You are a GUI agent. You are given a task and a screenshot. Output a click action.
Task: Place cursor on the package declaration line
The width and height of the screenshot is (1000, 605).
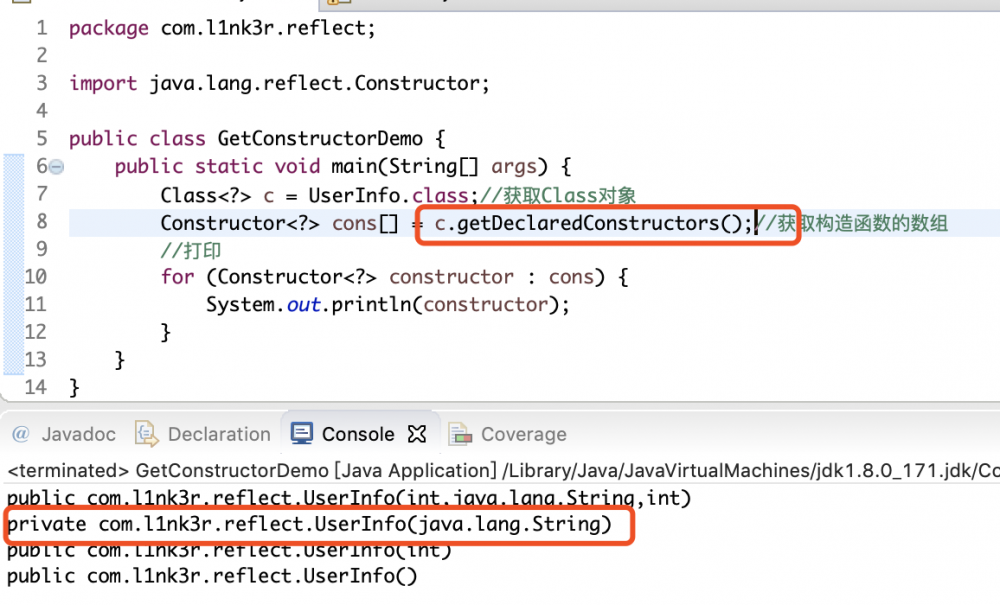(x=220, y=28)
